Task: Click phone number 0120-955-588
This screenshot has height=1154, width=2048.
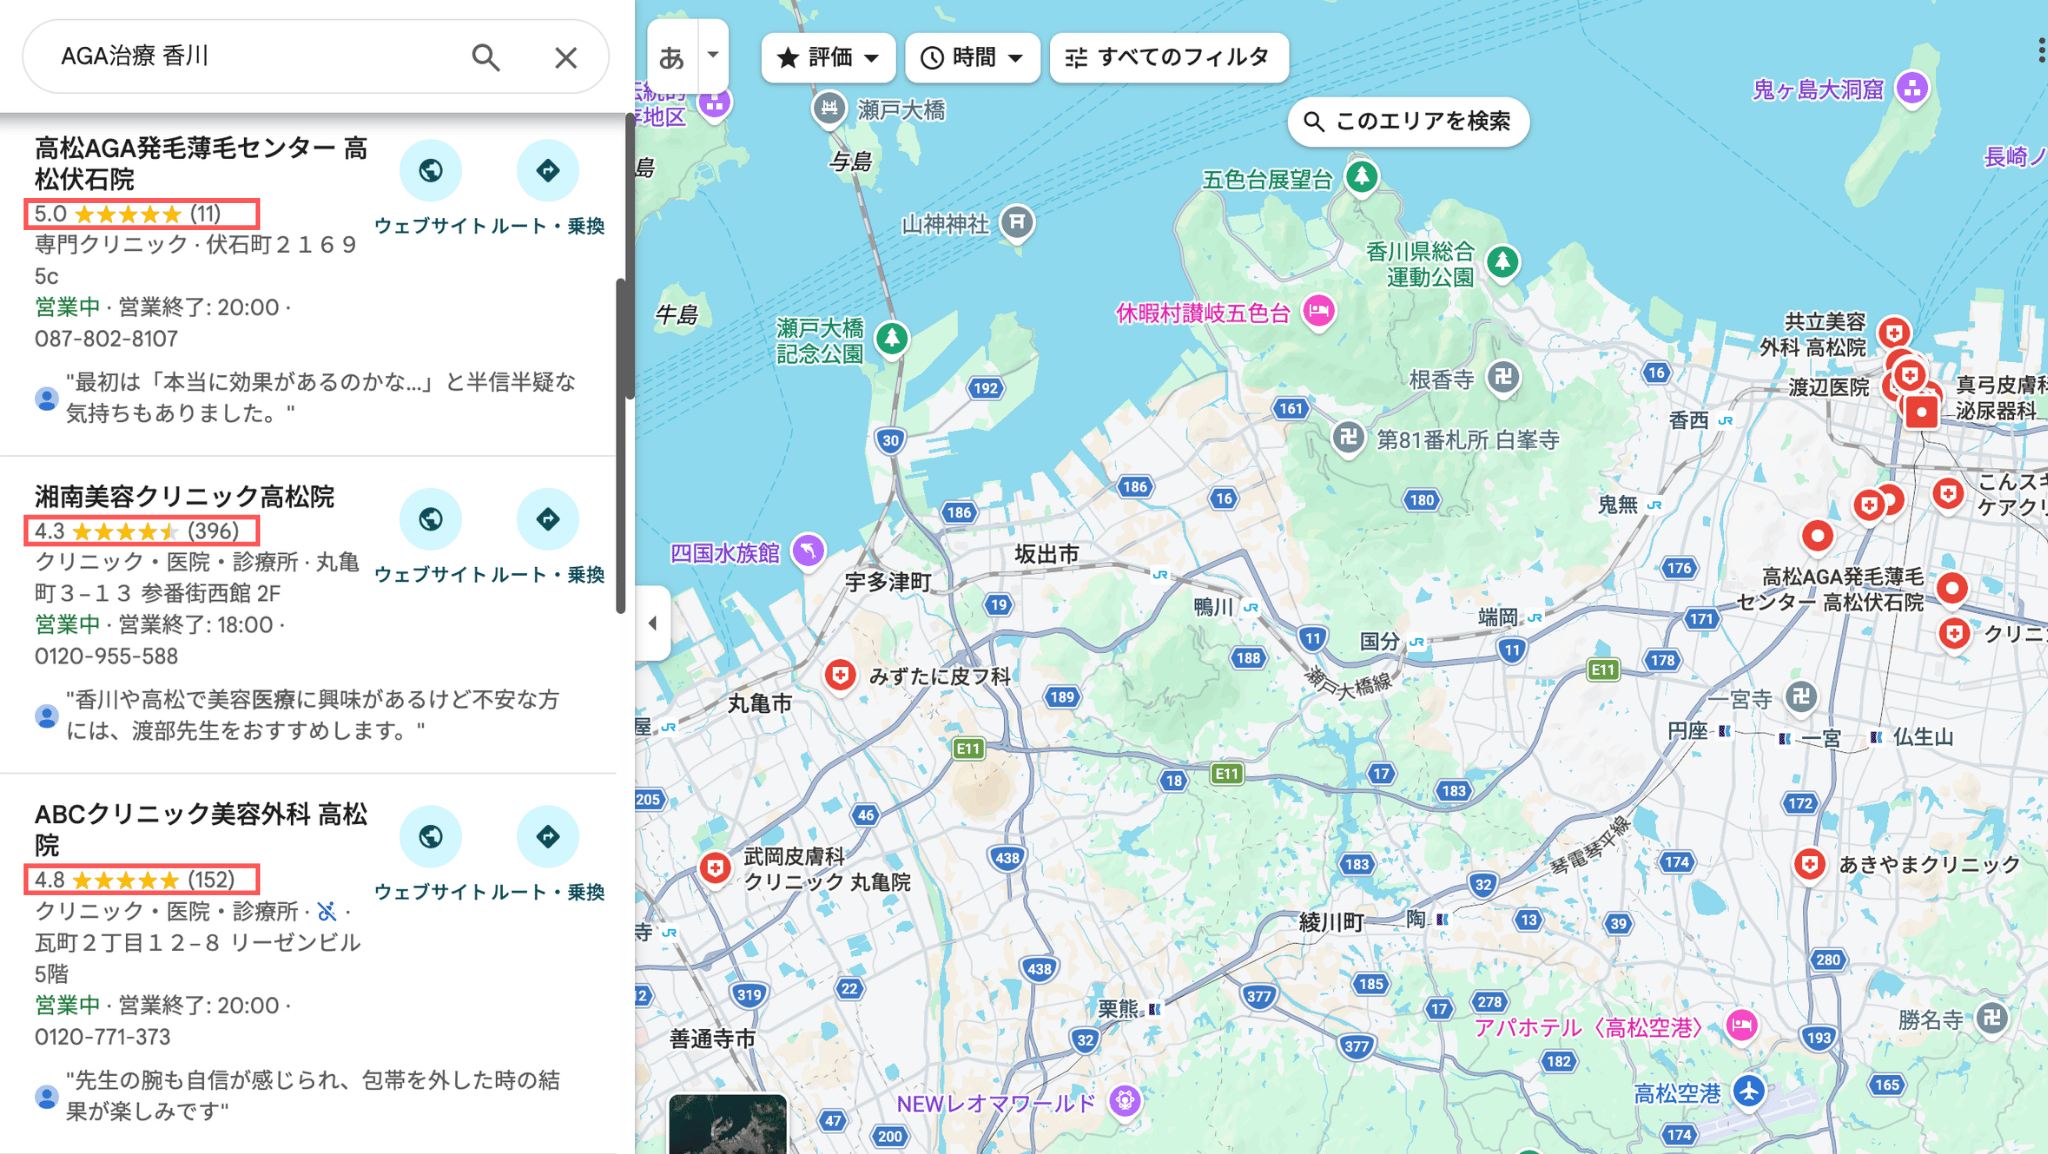Action: [106, 657]
